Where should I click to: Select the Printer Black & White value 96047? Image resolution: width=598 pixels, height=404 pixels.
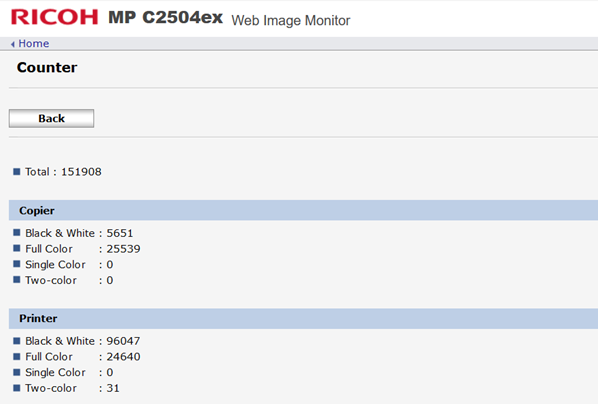coord(123,341)
